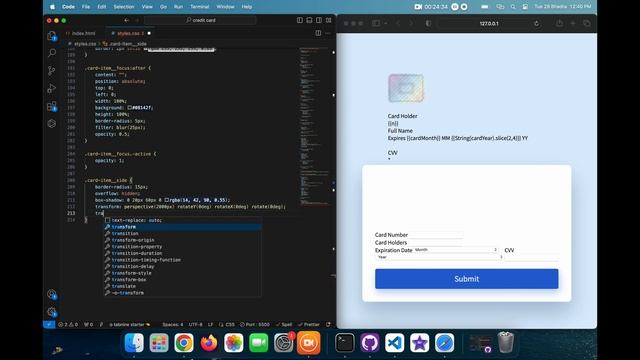The height and width of the screenshot is (360, 640).
Task: Toggle the primary side bar layout icon
Action: [300, 20]
